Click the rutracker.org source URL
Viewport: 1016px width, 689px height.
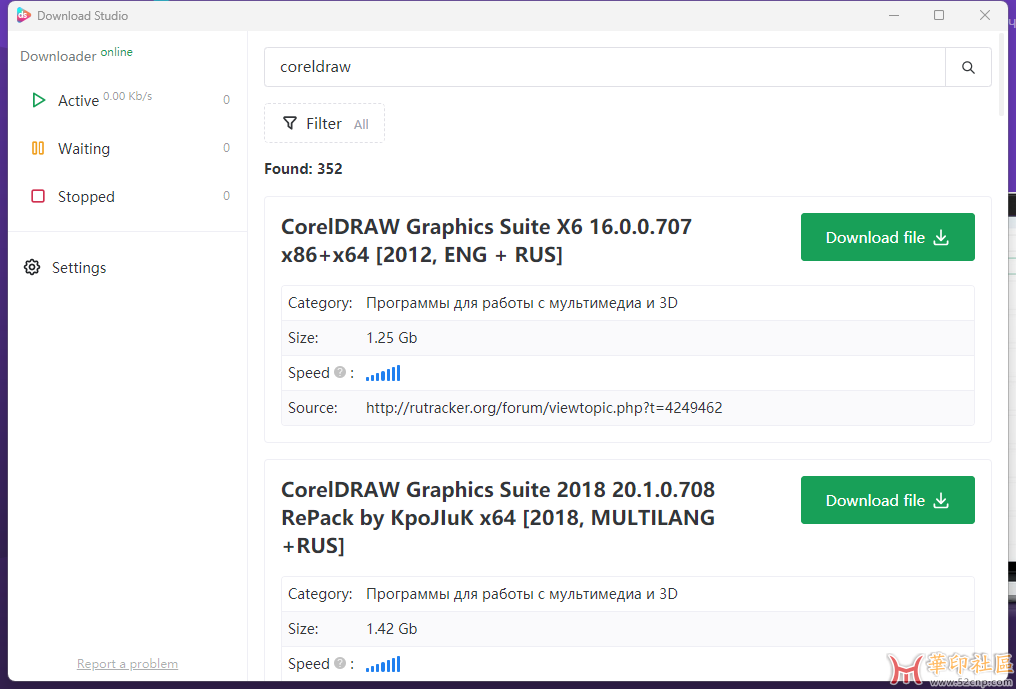click(544, 408)
